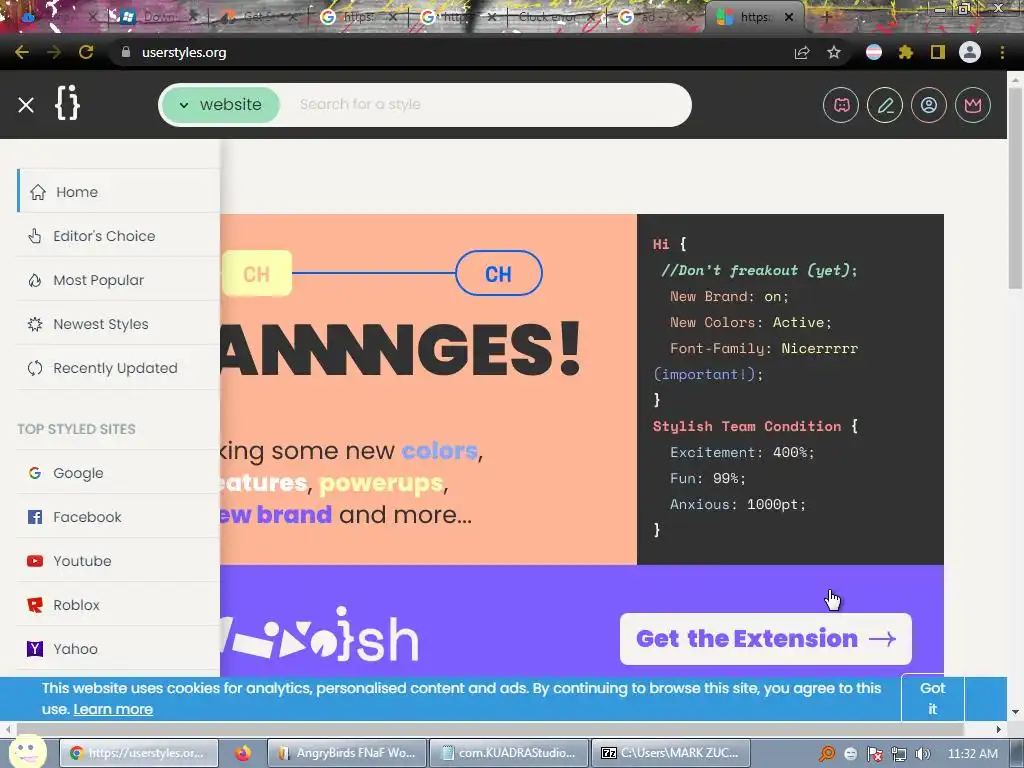Image resolution: width=1024 pixels, height=768 pixels.
Task: Switch to 7-Zip C:\Users taskbar window
Action: 672,753
